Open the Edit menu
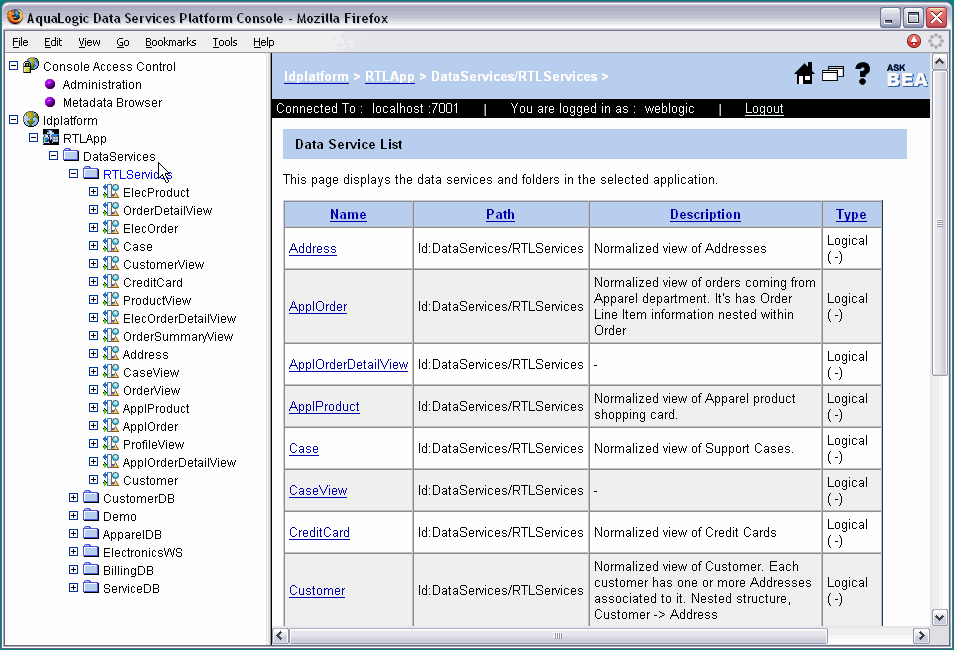 (x=53, y=42)
